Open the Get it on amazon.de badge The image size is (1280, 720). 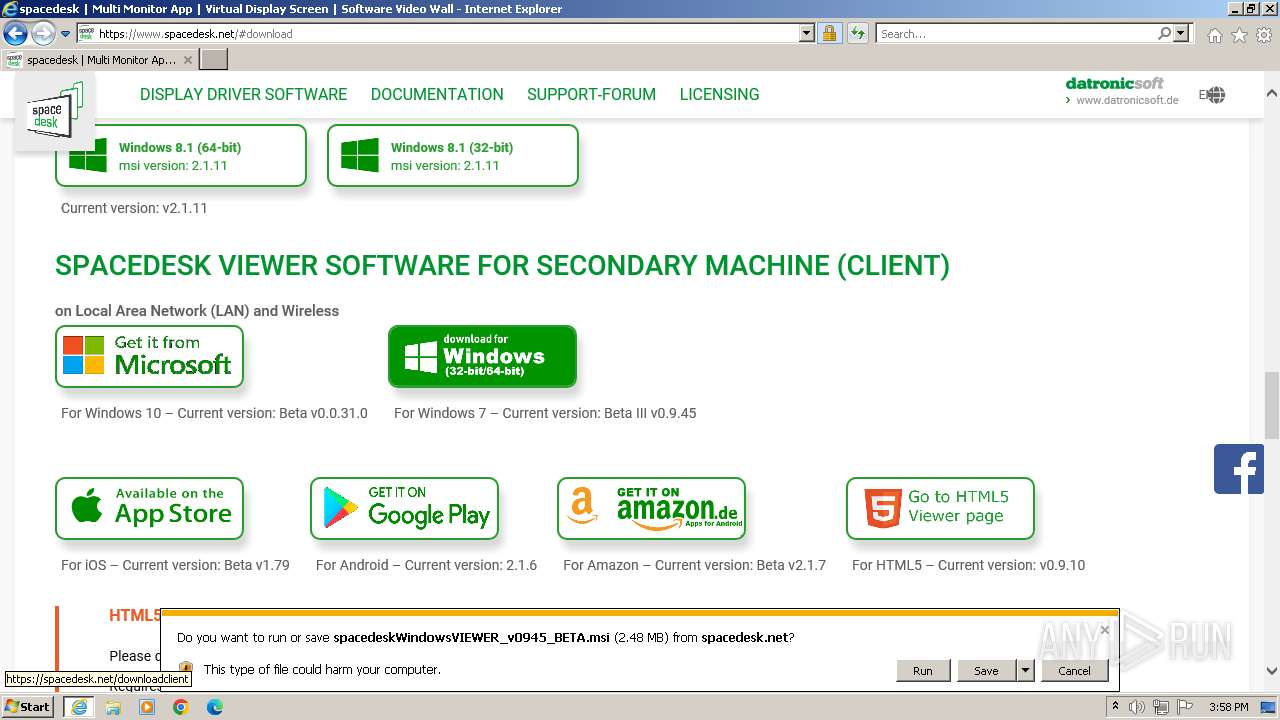651,508
